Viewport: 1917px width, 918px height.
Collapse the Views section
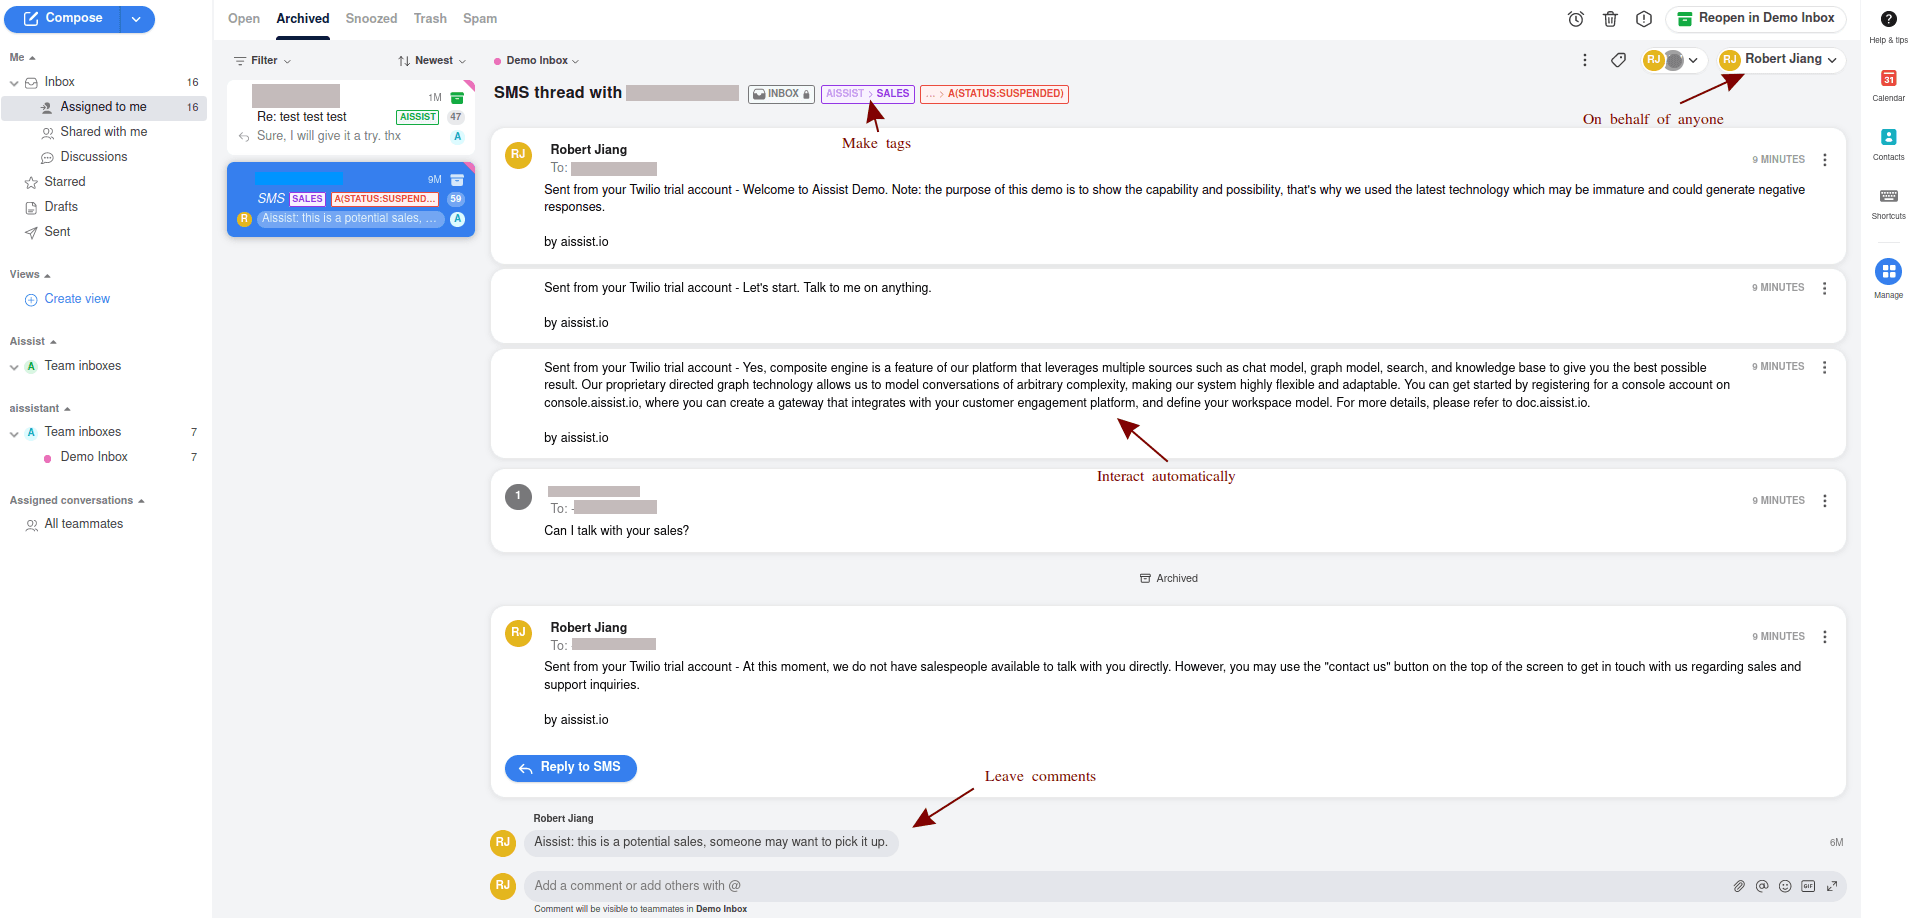30,275
